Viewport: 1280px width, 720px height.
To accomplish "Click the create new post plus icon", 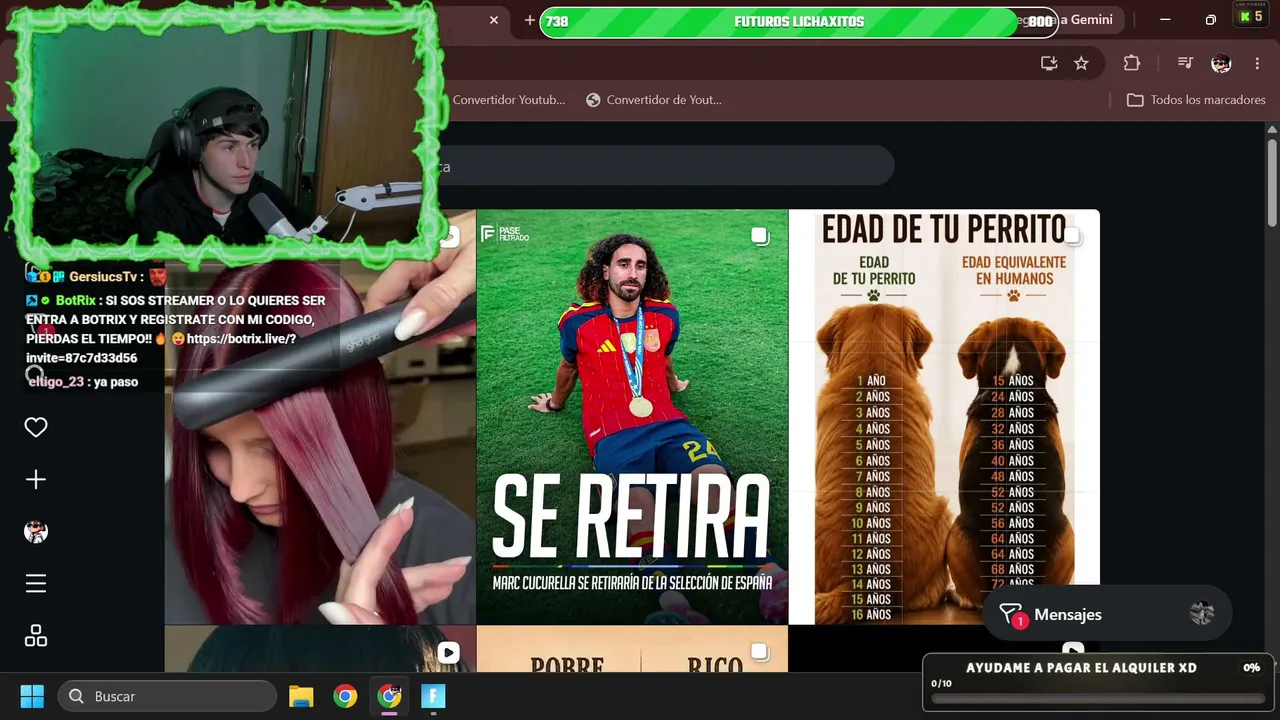I will (x=36, y=480).
